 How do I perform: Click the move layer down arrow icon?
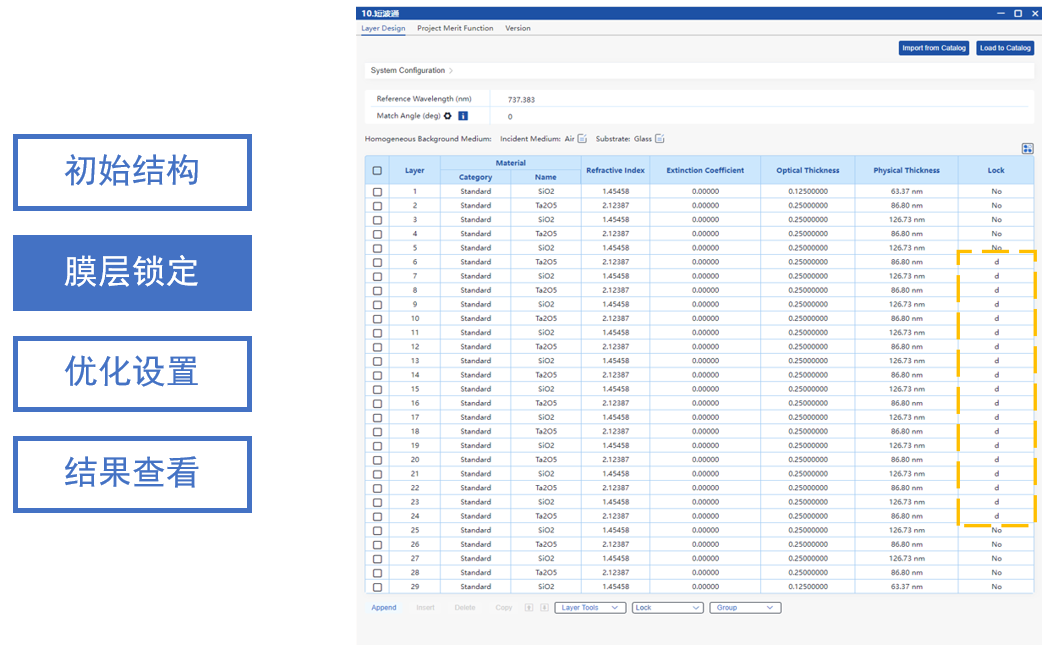544,608
